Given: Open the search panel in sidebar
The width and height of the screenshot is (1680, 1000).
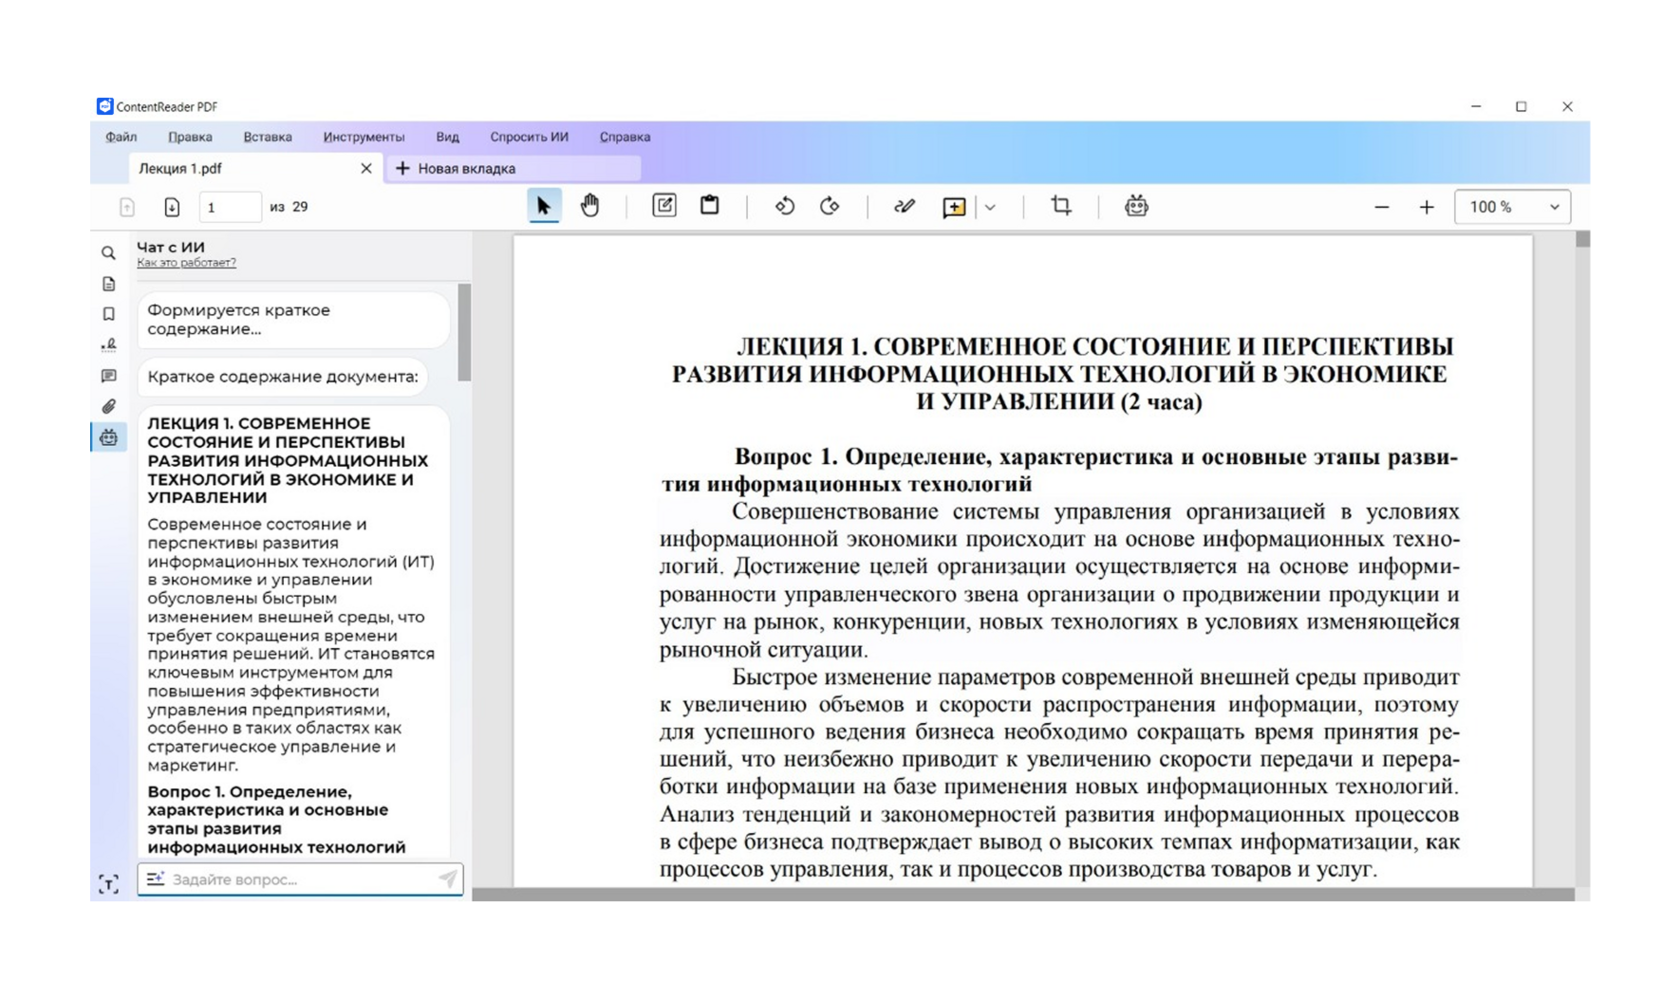Looking at the screenshot, I should [x=109, y=253].
